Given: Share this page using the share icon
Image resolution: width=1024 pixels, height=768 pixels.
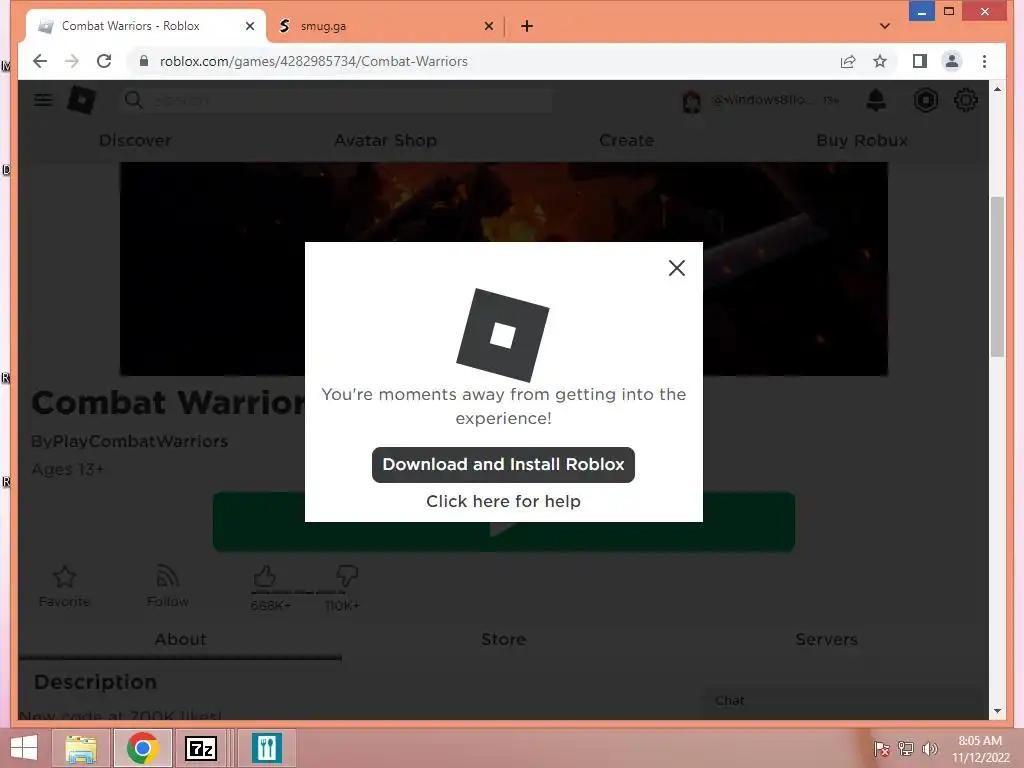Looking at the screenshot, I should (x=848, y=61).
